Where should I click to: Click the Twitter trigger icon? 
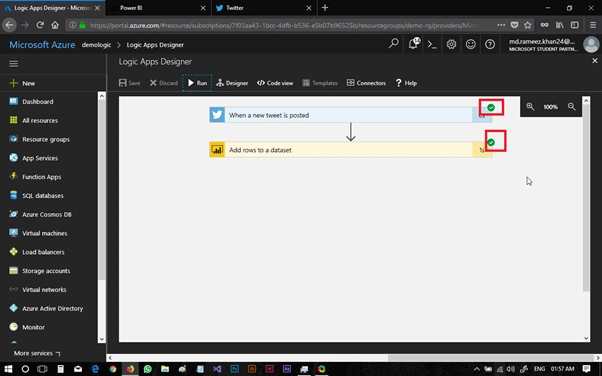(217, 115)
